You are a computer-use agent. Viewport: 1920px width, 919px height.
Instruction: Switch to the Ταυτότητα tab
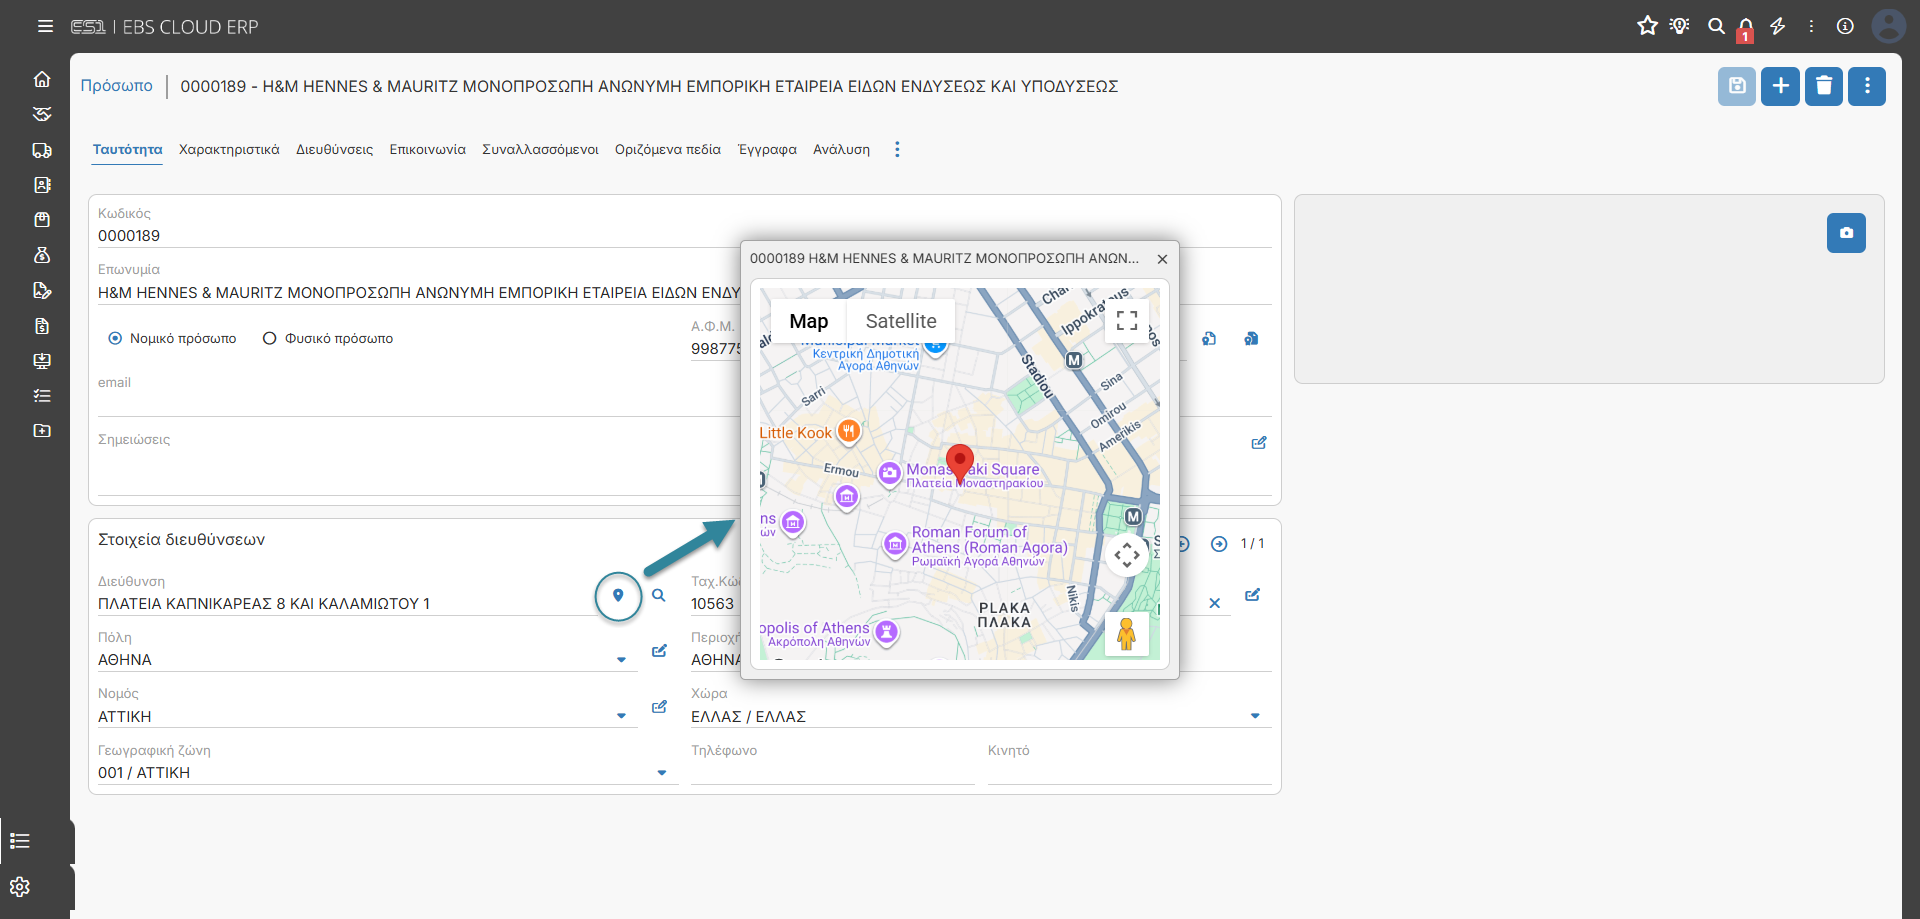[x=127, y=150]
